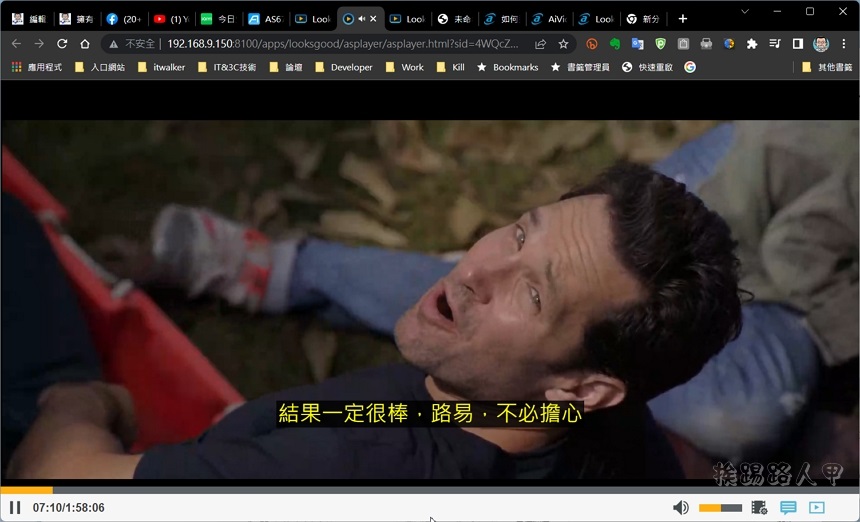
Task: Switch to the AiVi tab
Action: pos(550,19)
